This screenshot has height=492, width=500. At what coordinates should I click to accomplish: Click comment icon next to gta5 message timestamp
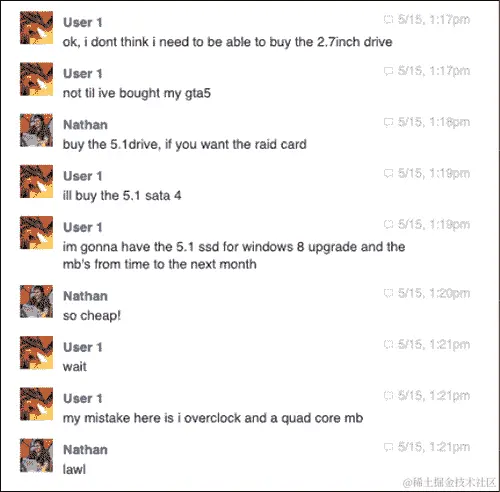388,71
